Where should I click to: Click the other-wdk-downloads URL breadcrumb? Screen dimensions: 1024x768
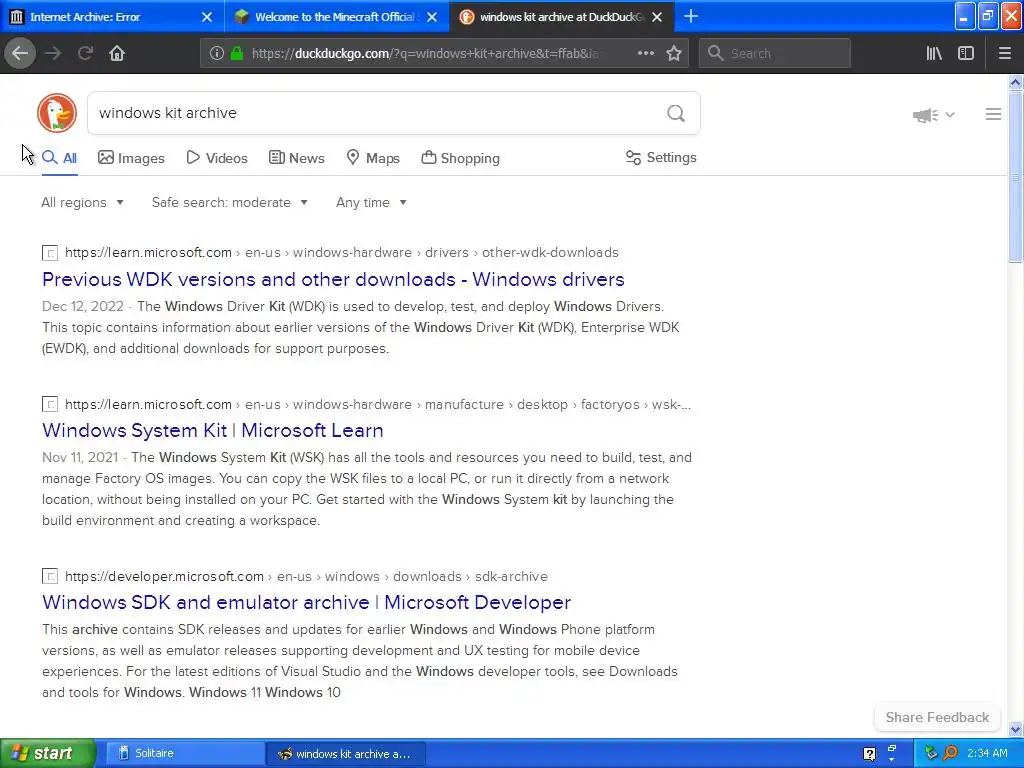(550, 253)
